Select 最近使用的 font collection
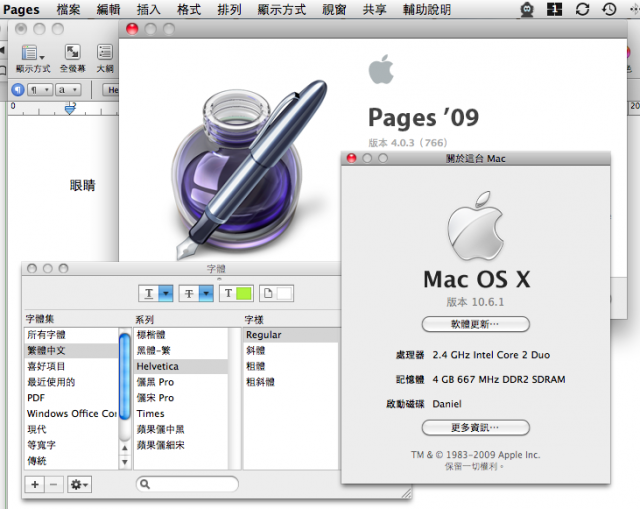The image size is (640, 509). click(x=72, y=382)
